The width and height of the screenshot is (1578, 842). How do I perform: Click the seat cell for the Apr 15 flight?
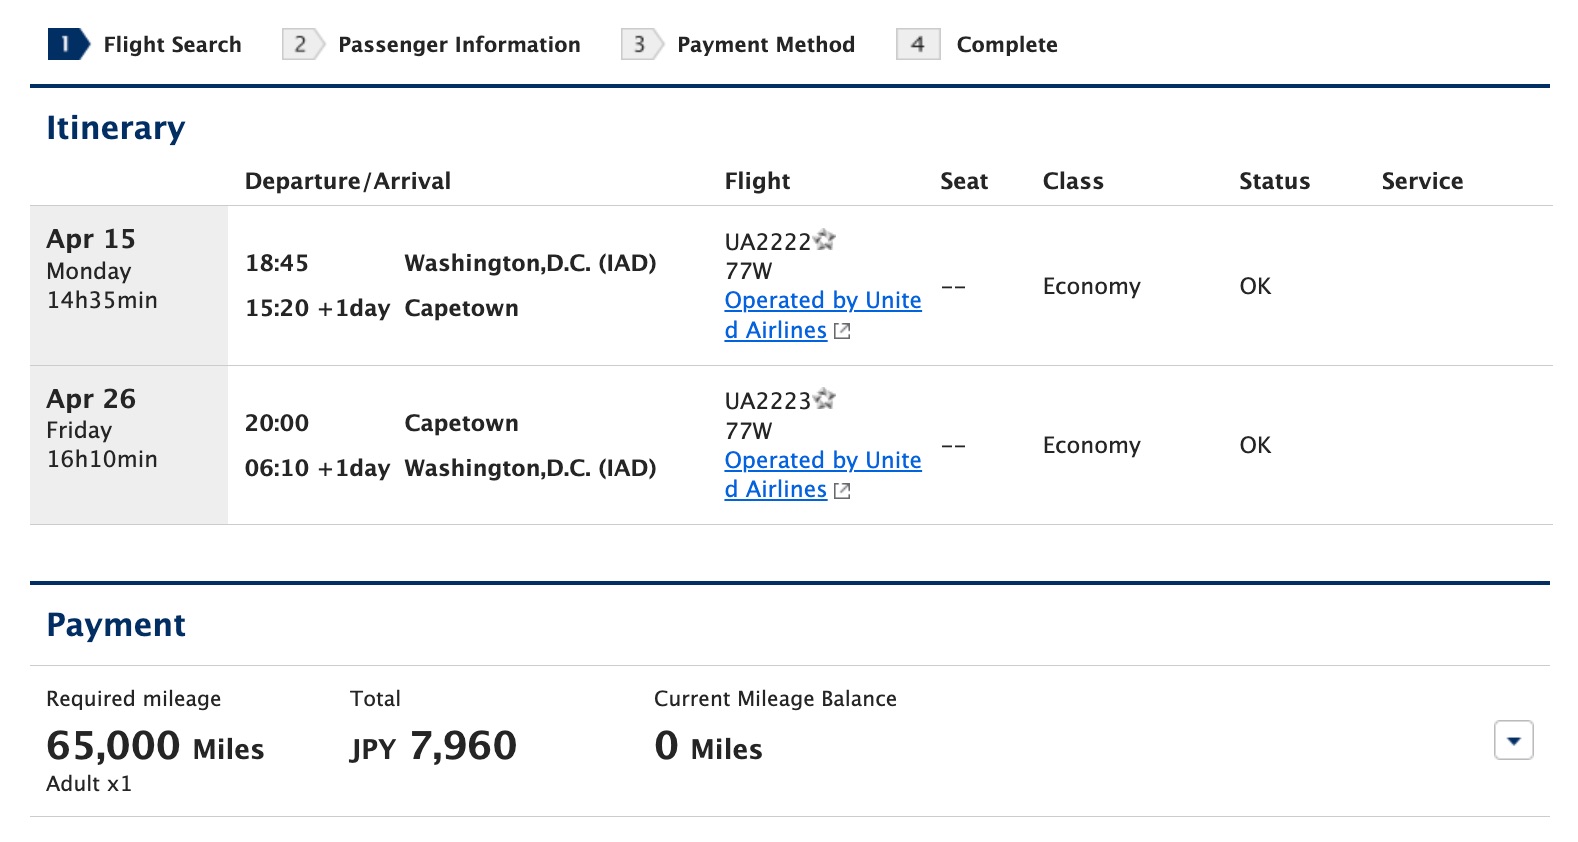[x=955, y=286]
